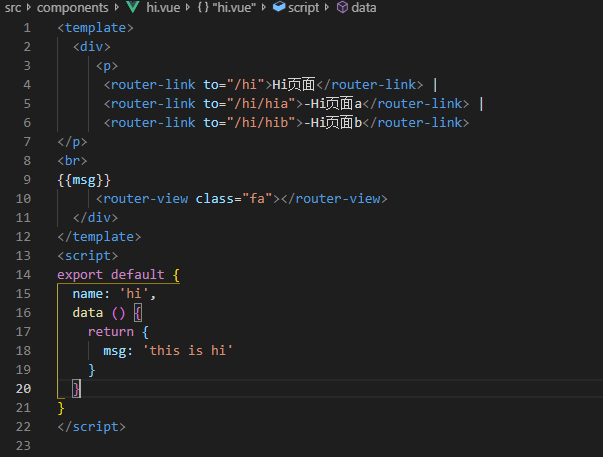
Task: Select the script breadcrumb item
Action: point(303,8)
